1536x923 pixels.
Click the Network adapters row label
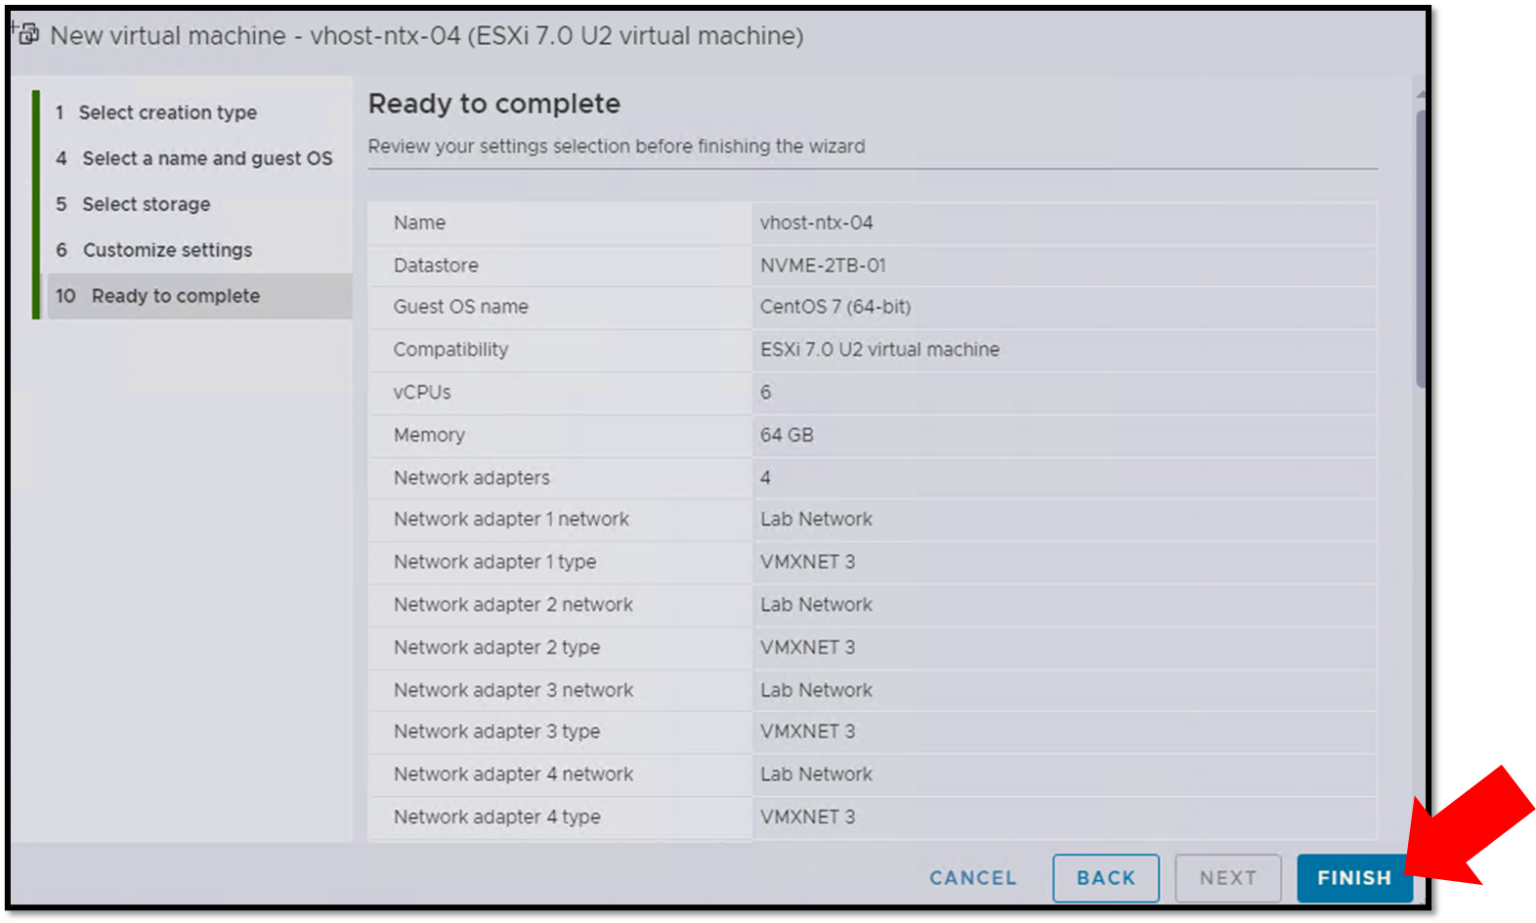tap(471, 478)
